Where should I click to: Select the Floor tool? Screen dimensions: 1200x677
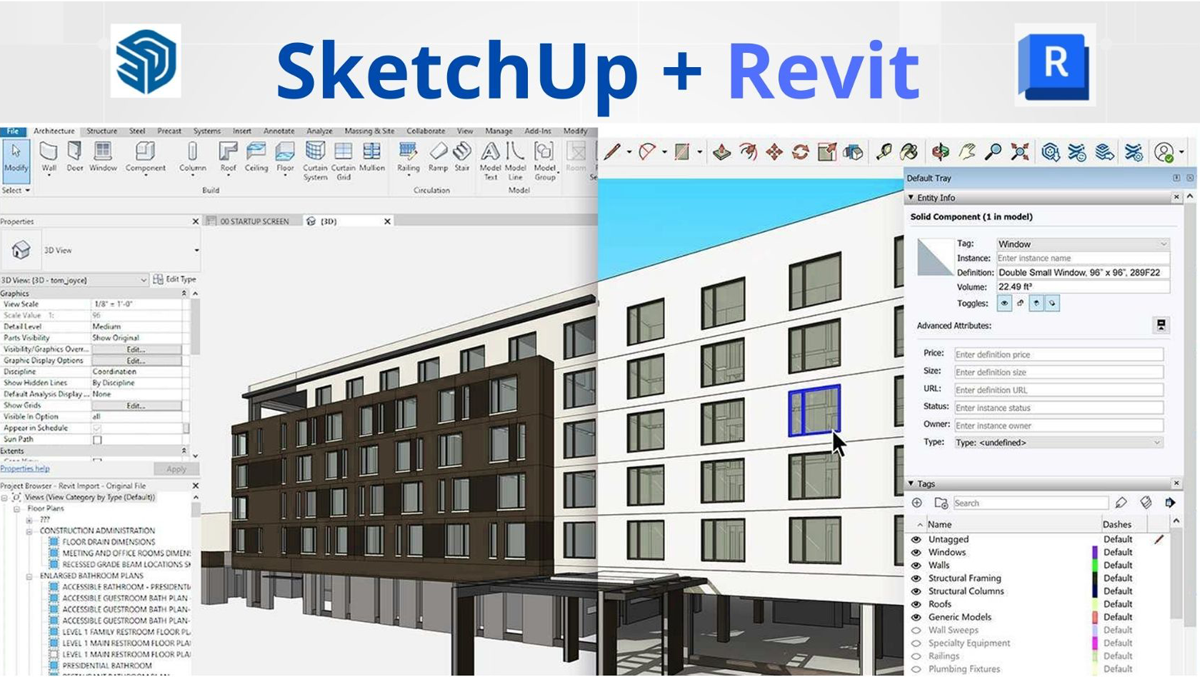(285, 156)
